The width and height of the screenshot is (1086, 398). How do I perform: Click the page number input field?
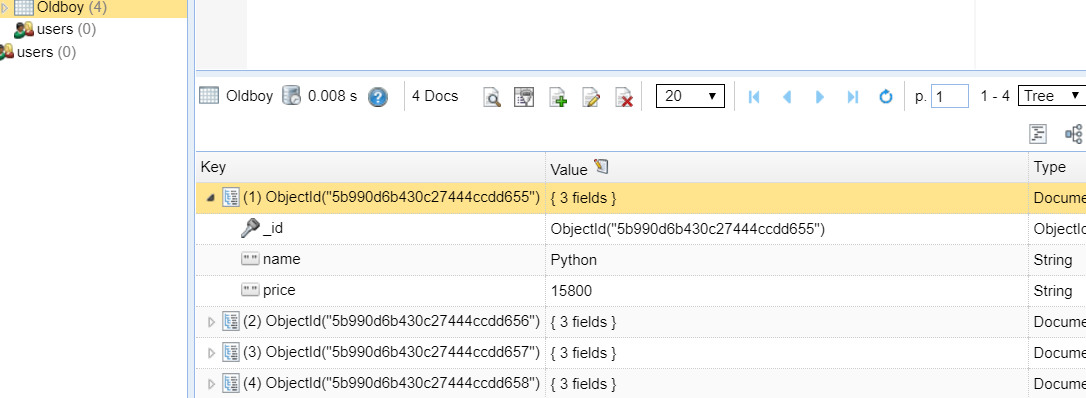point(950,96)
